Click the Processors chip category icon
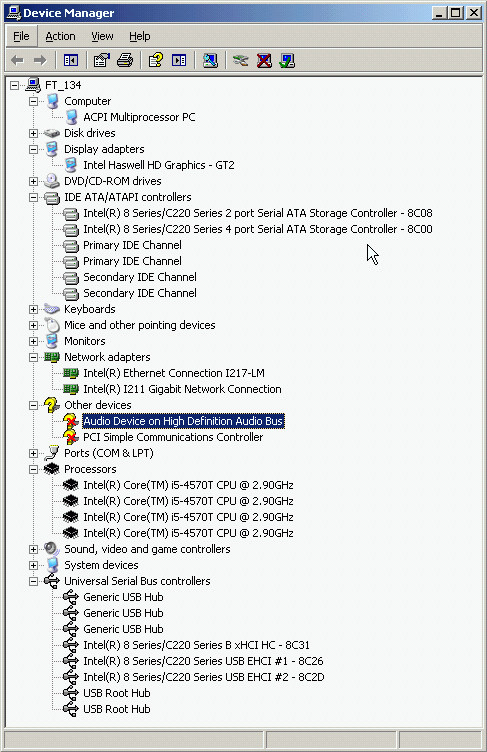This screenshot has width=487, height=752. pyautogui.click(x=52, y=469)
